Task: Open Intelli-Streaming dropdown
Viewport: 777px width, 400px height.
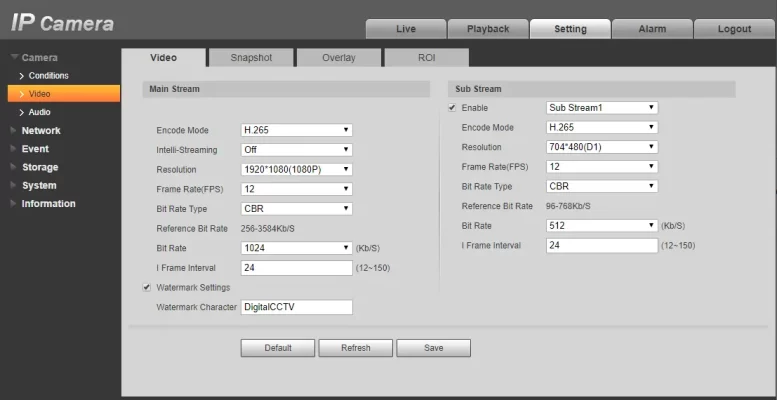Action: click(x=296, y=150)
